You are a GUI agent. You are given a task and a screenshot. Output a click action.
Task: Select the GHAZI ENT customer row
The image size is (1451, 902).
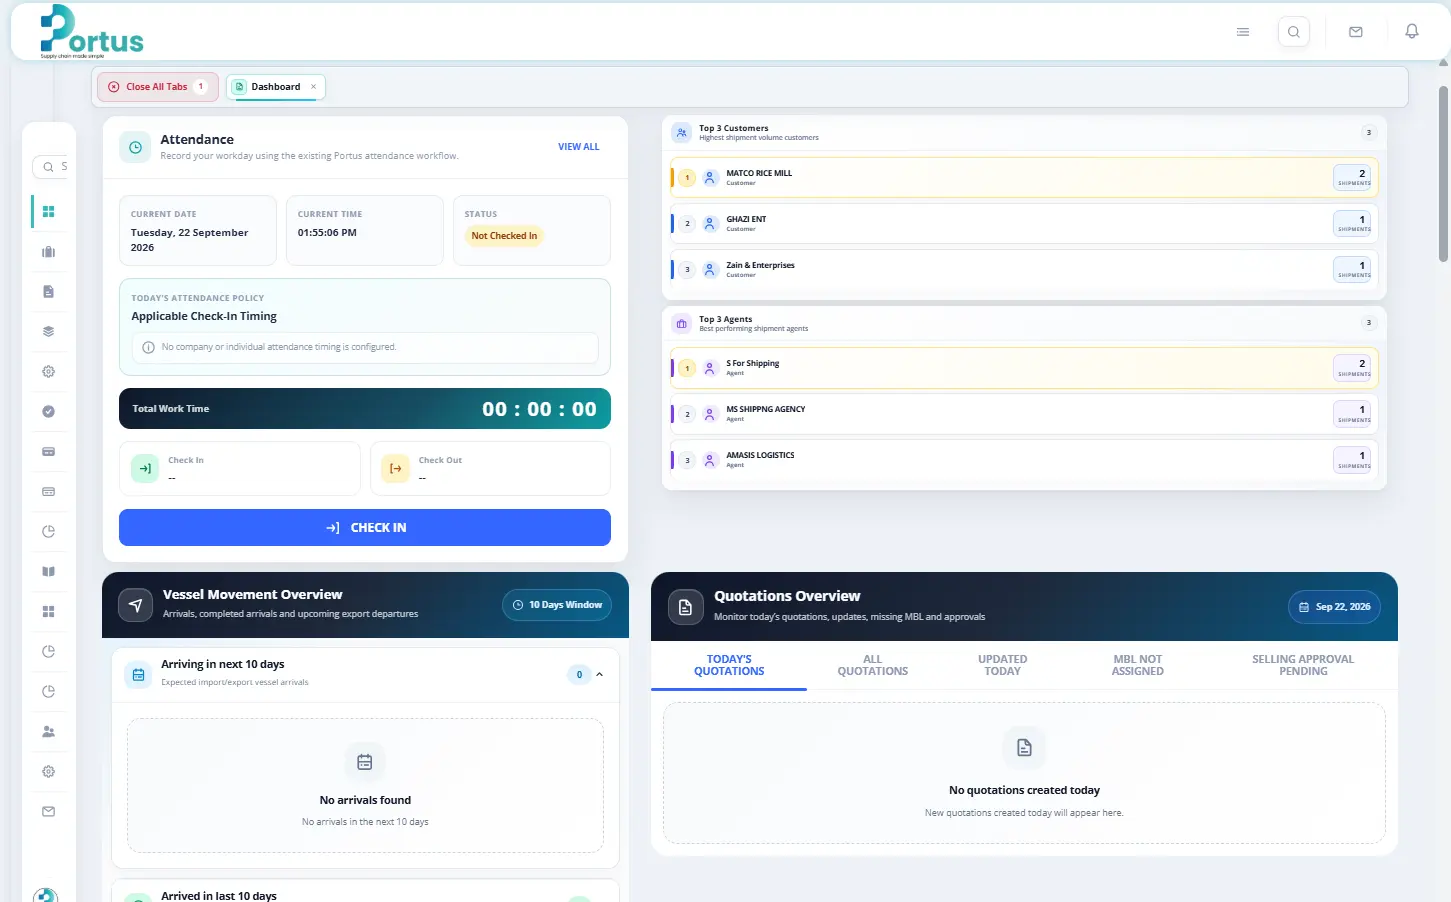[1024, 224]
